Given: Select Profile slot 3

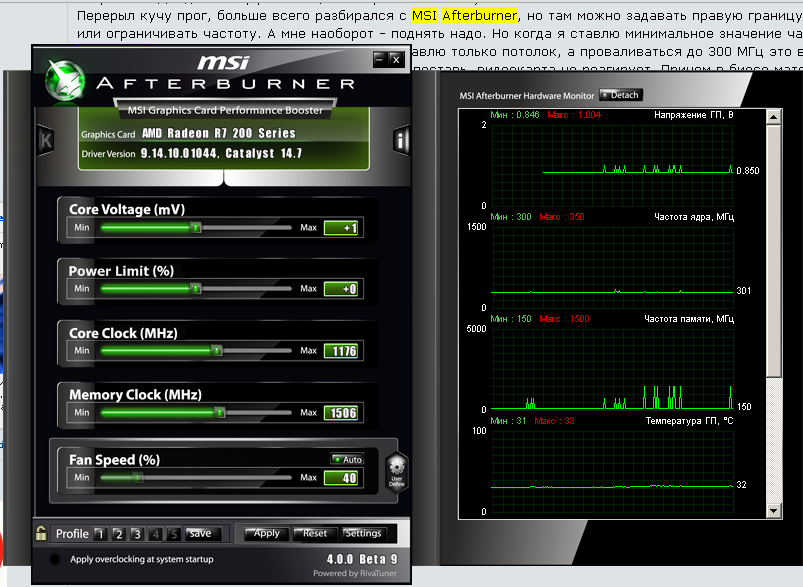Looking at the screenshot, I should coord(137,534).
